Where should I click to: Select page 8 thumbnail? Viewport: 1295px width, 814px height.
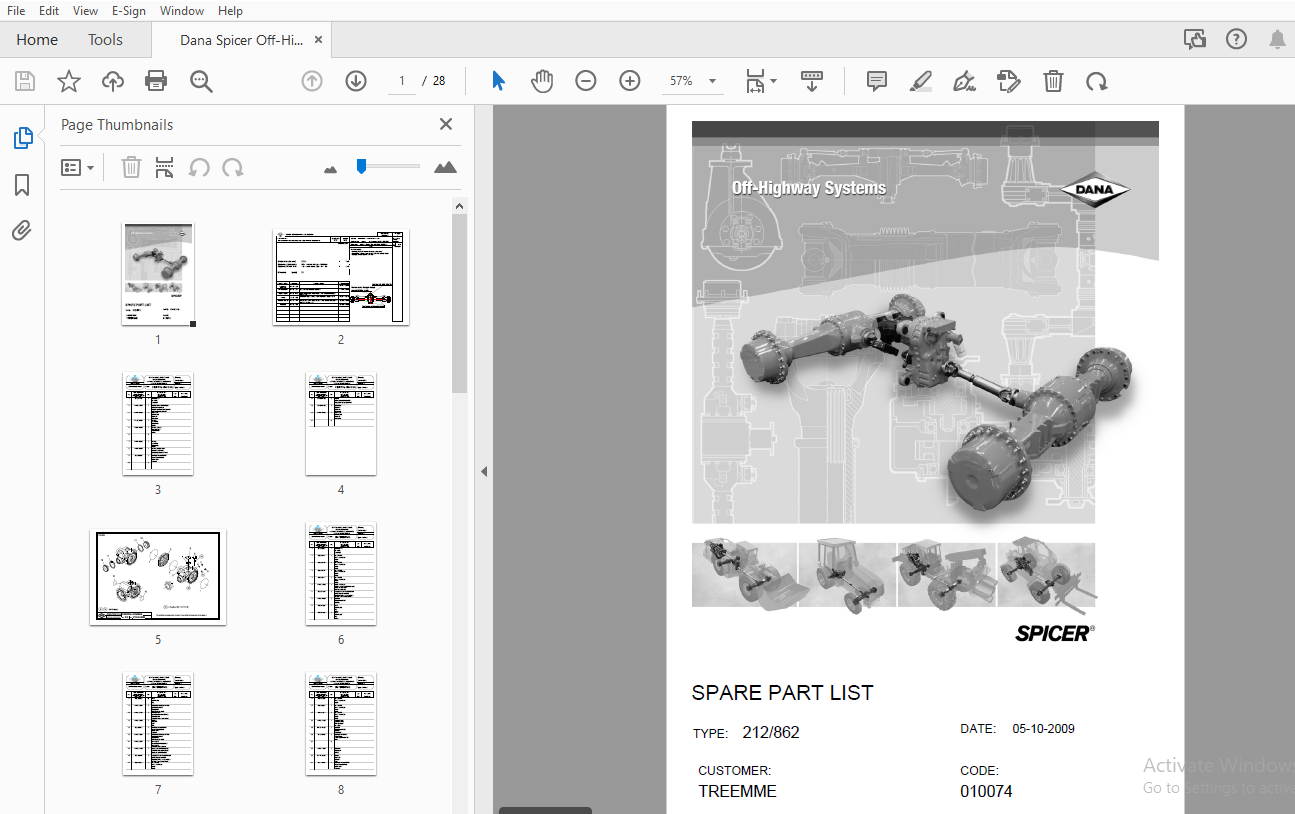point(341,724)
